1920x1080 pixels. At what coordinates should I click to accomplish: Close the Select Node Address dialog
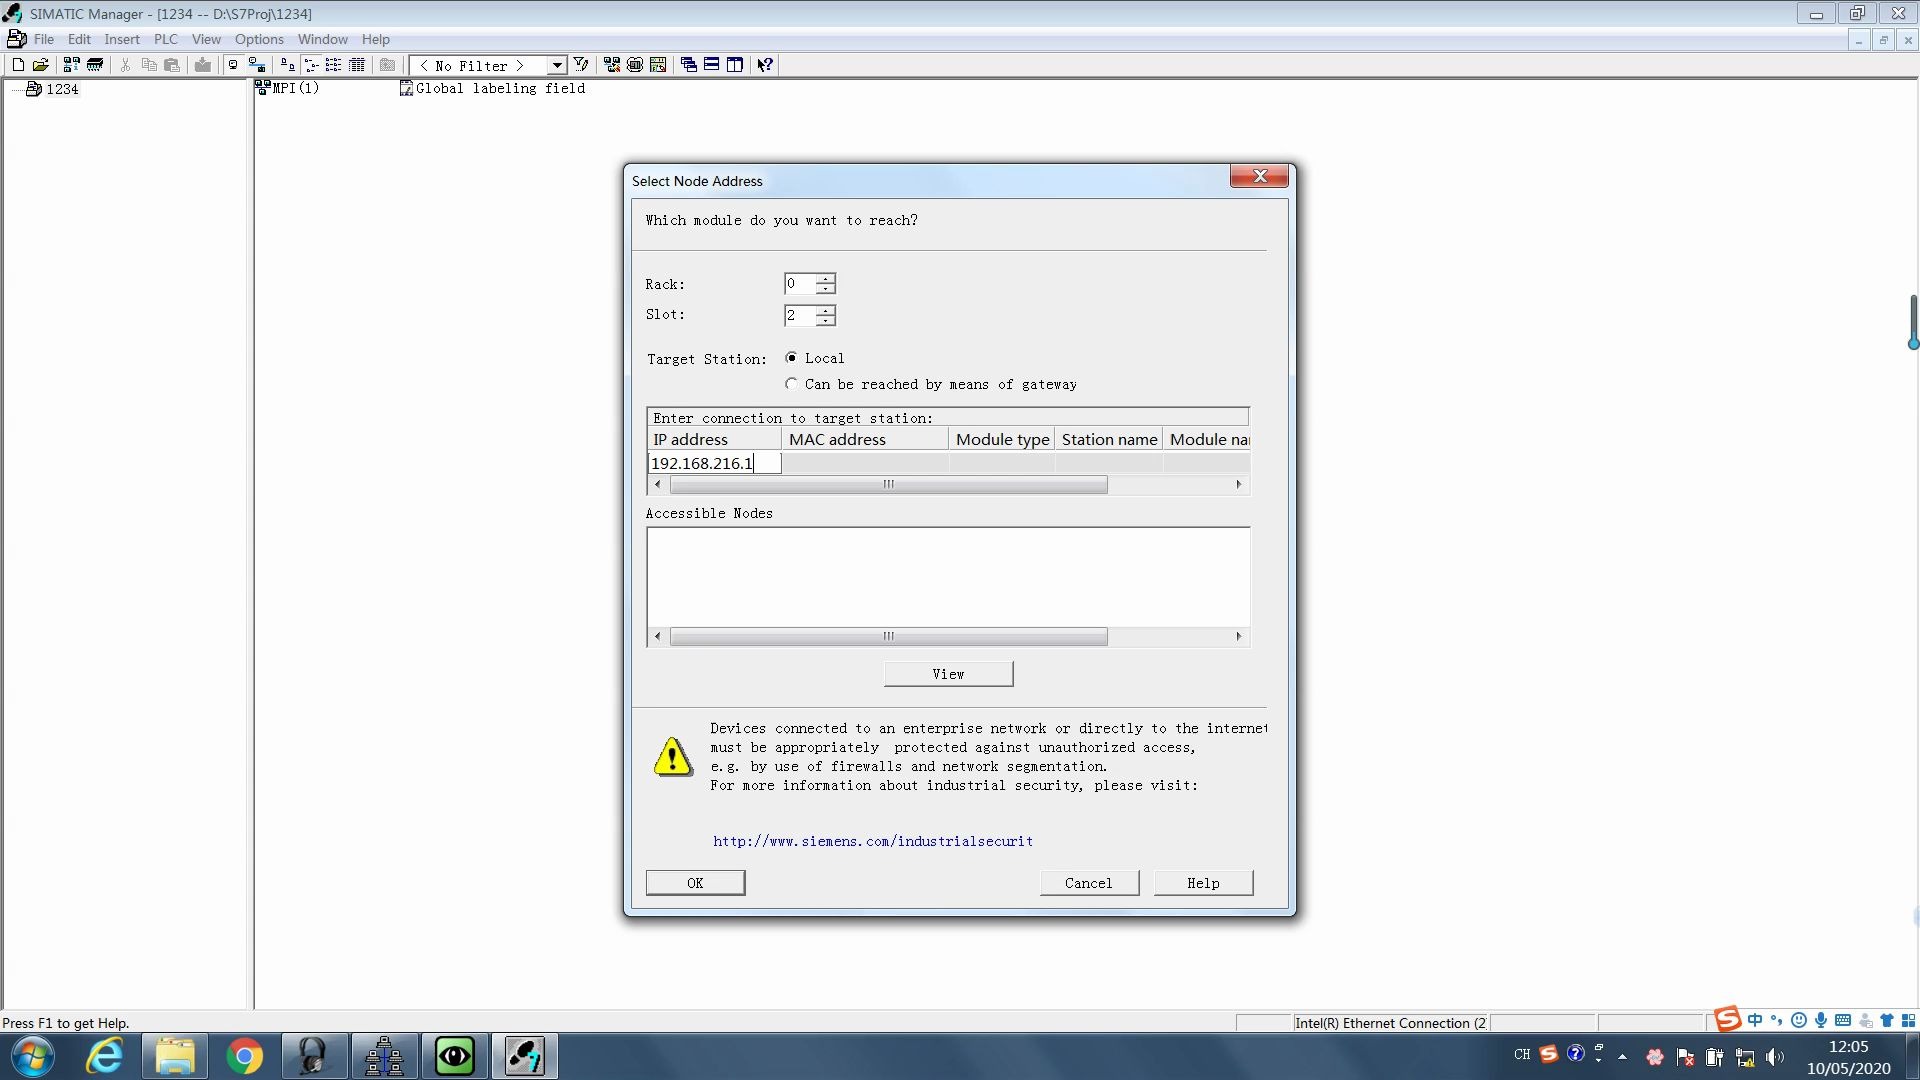[1259, 176]
